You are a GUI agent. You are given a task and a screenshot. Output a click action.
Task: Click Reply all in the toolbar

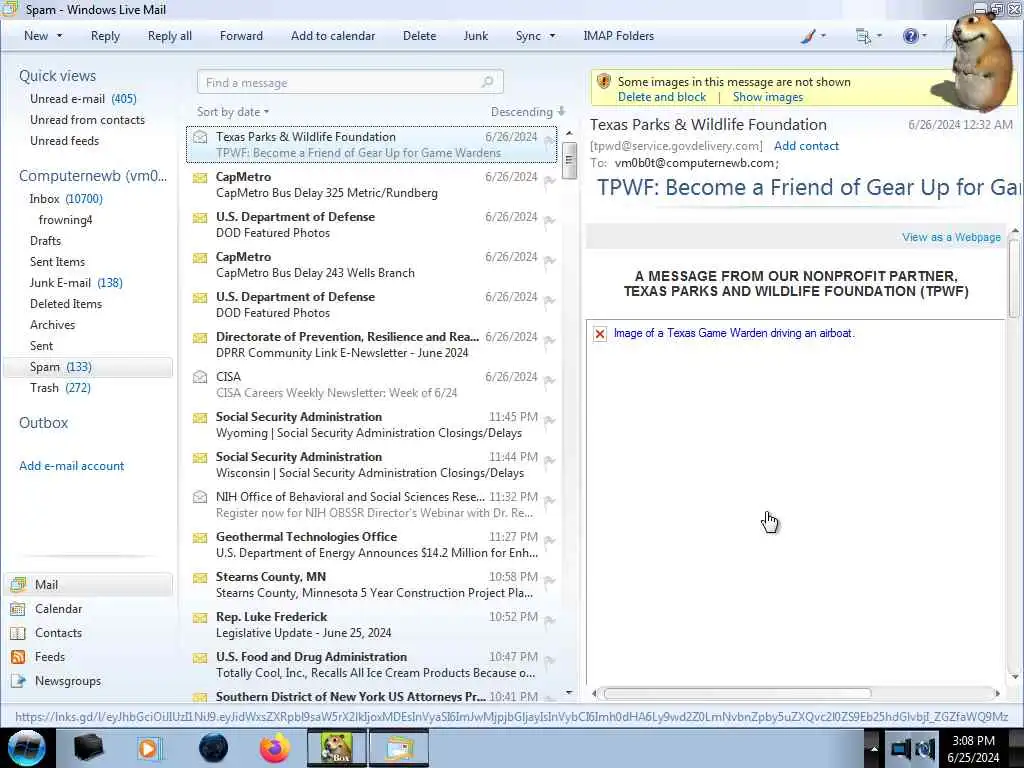click(170, 36)
